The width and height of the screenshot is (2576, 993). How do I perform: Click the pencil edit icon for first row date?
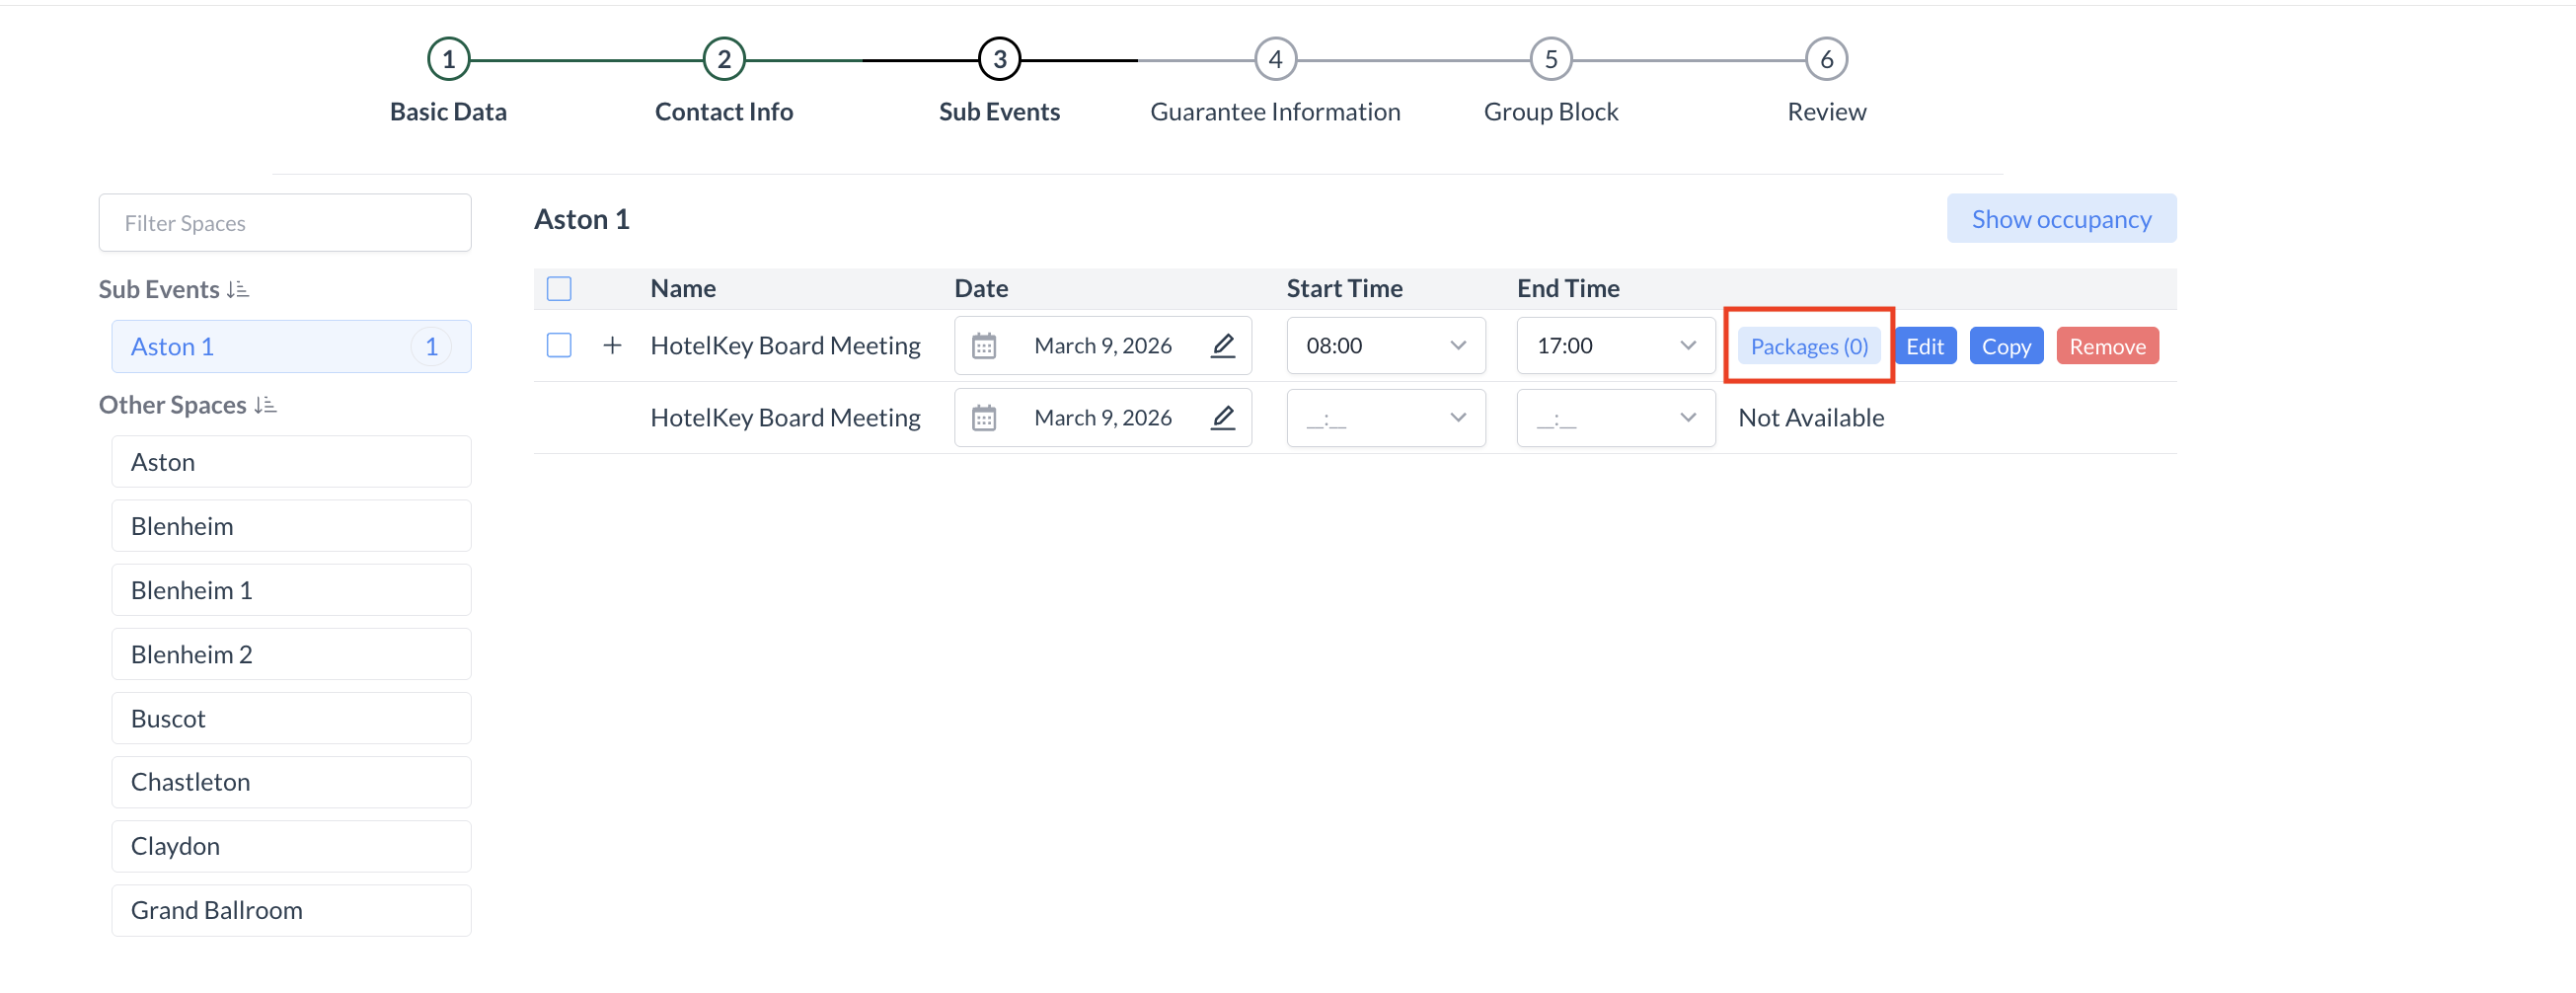click(x=1222, y=346)
